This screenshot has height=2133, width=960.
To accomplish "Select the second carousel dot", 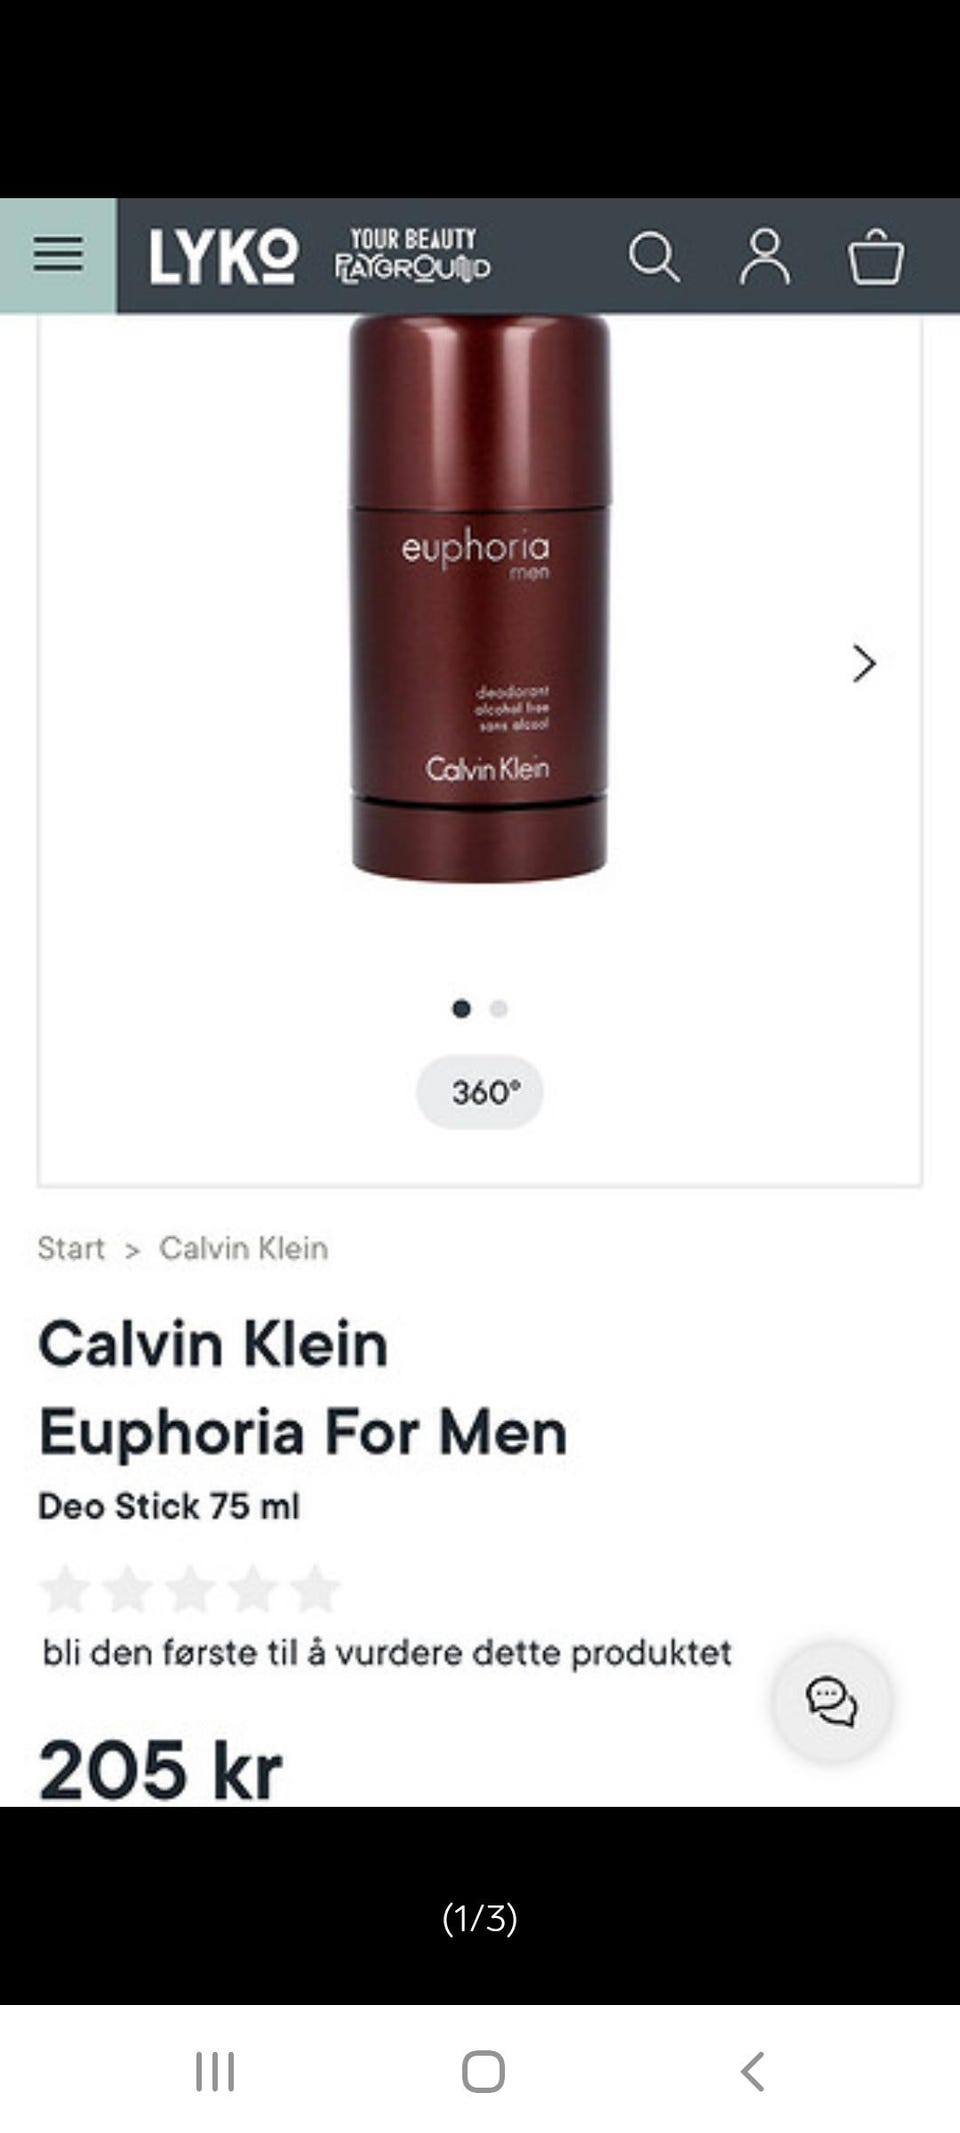I will point(498,1008).
